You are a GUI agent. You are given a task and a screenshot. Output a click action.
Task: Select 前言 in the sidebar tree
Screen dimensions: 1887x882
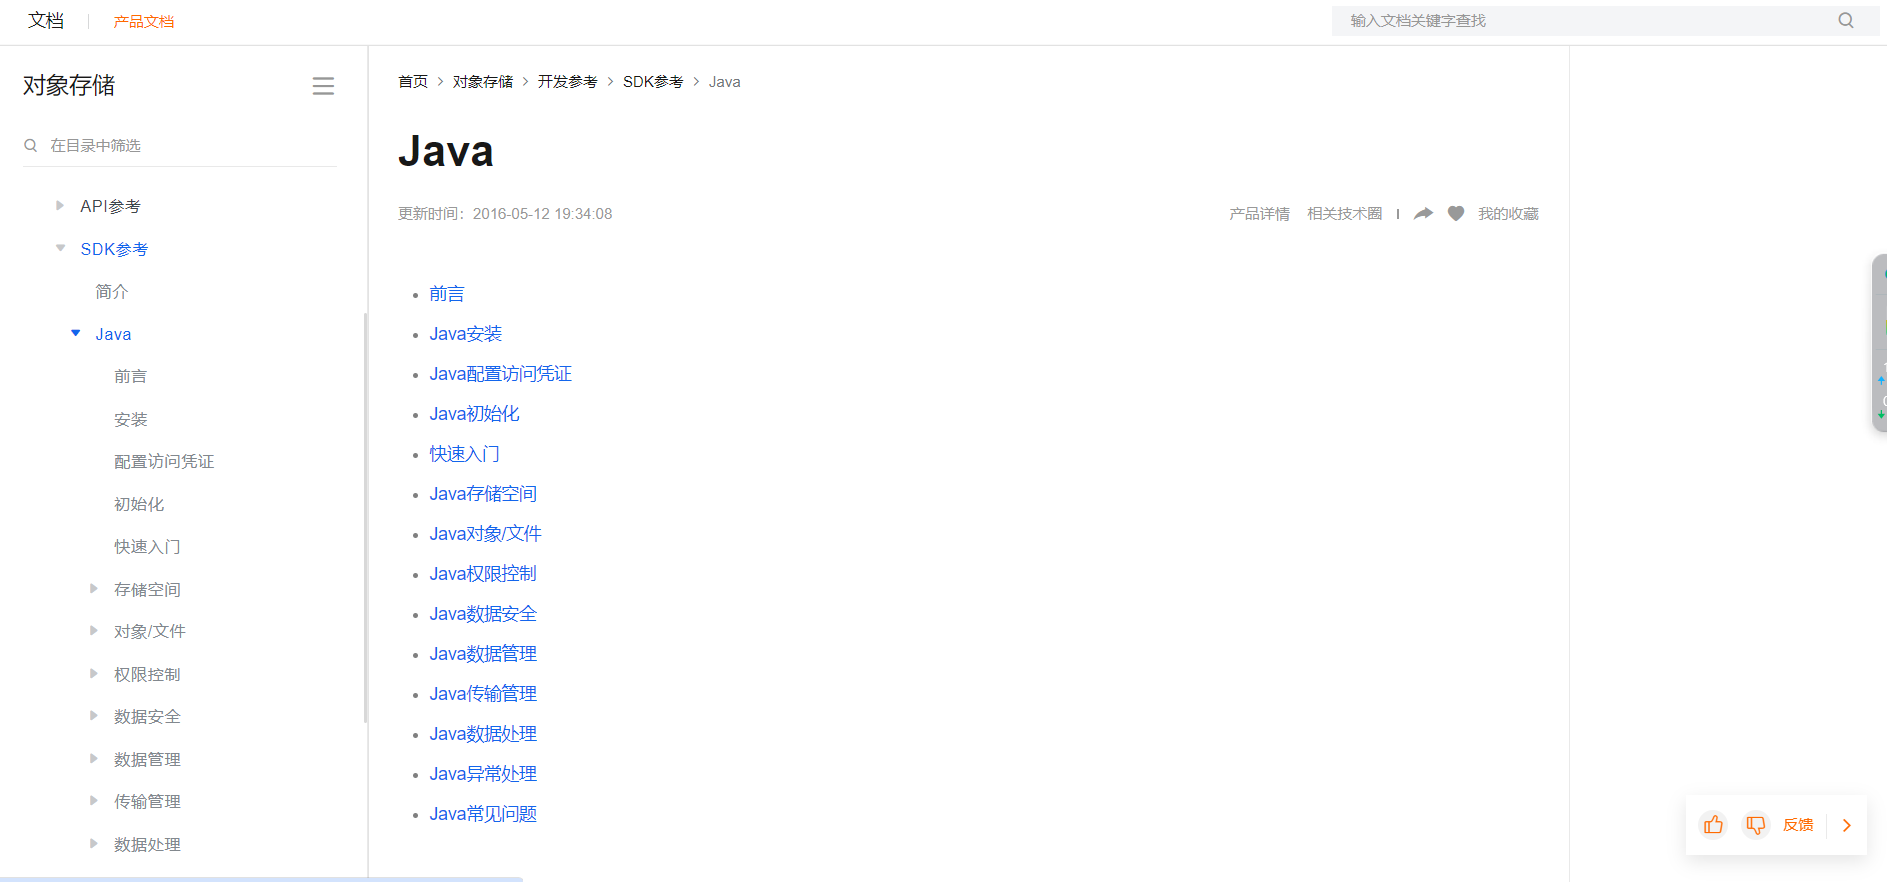(x=130, y=376)
